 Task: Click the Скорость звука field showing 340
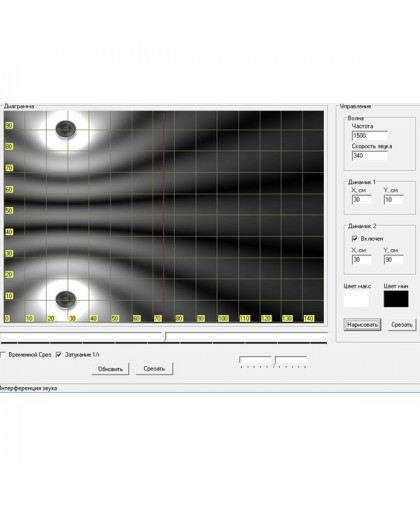(369, 156)
